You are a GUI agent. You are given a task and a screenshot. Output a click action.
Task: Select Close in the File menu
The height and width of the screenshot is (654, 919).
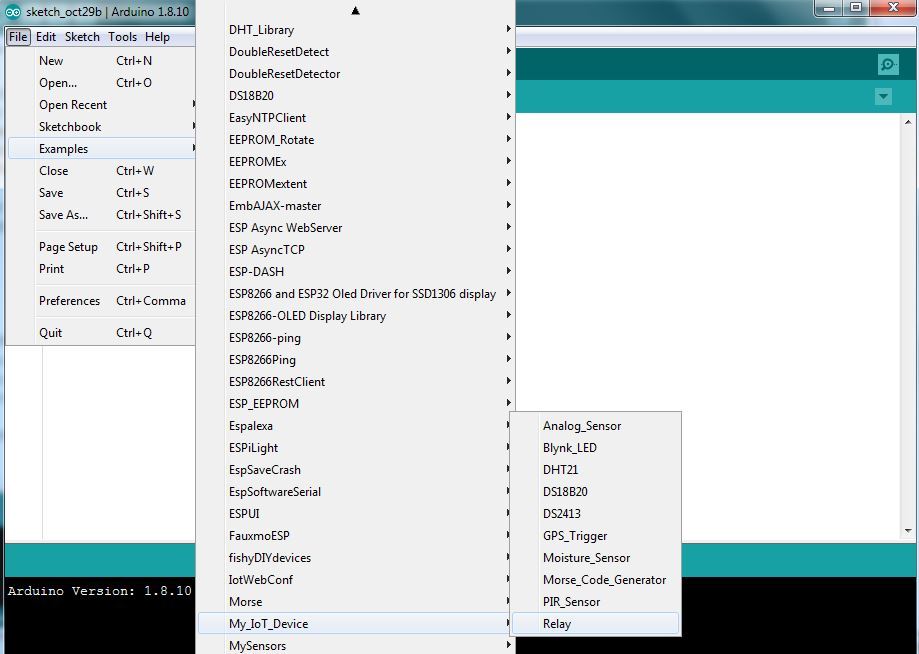(101, 171)
